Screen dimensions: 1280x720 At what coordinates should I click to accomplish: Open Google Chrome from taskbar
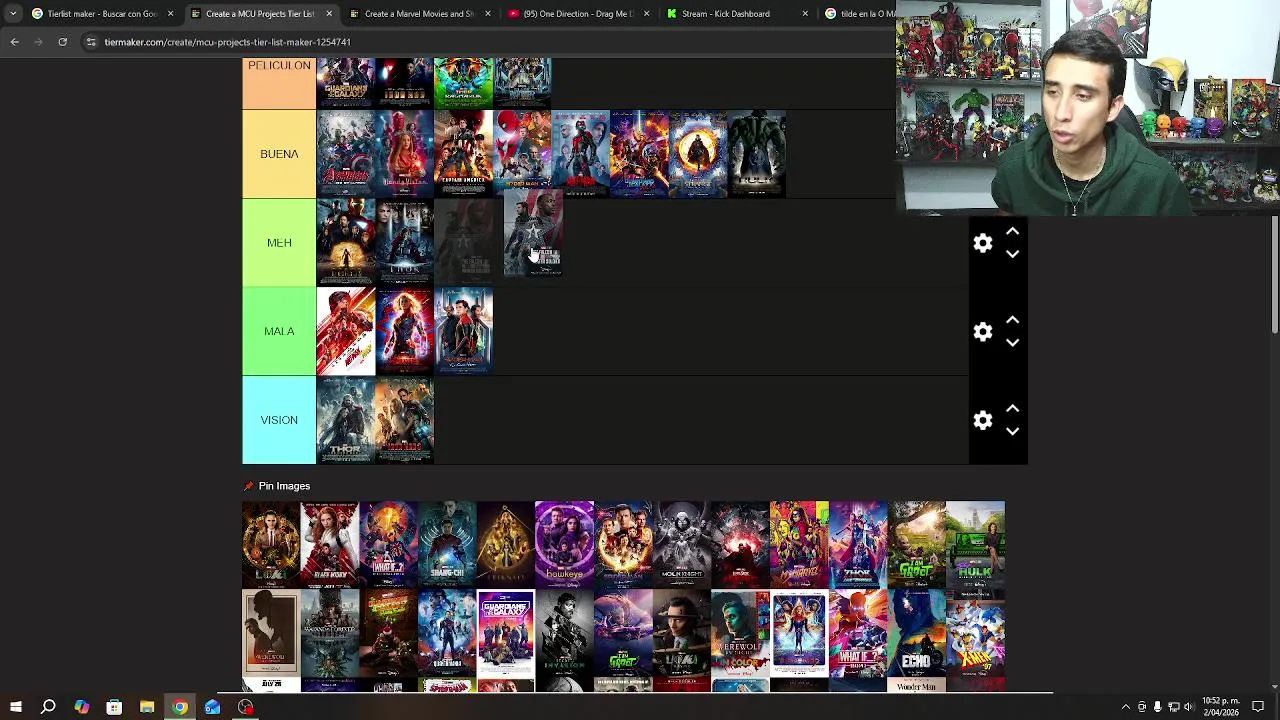click(180, 707)
